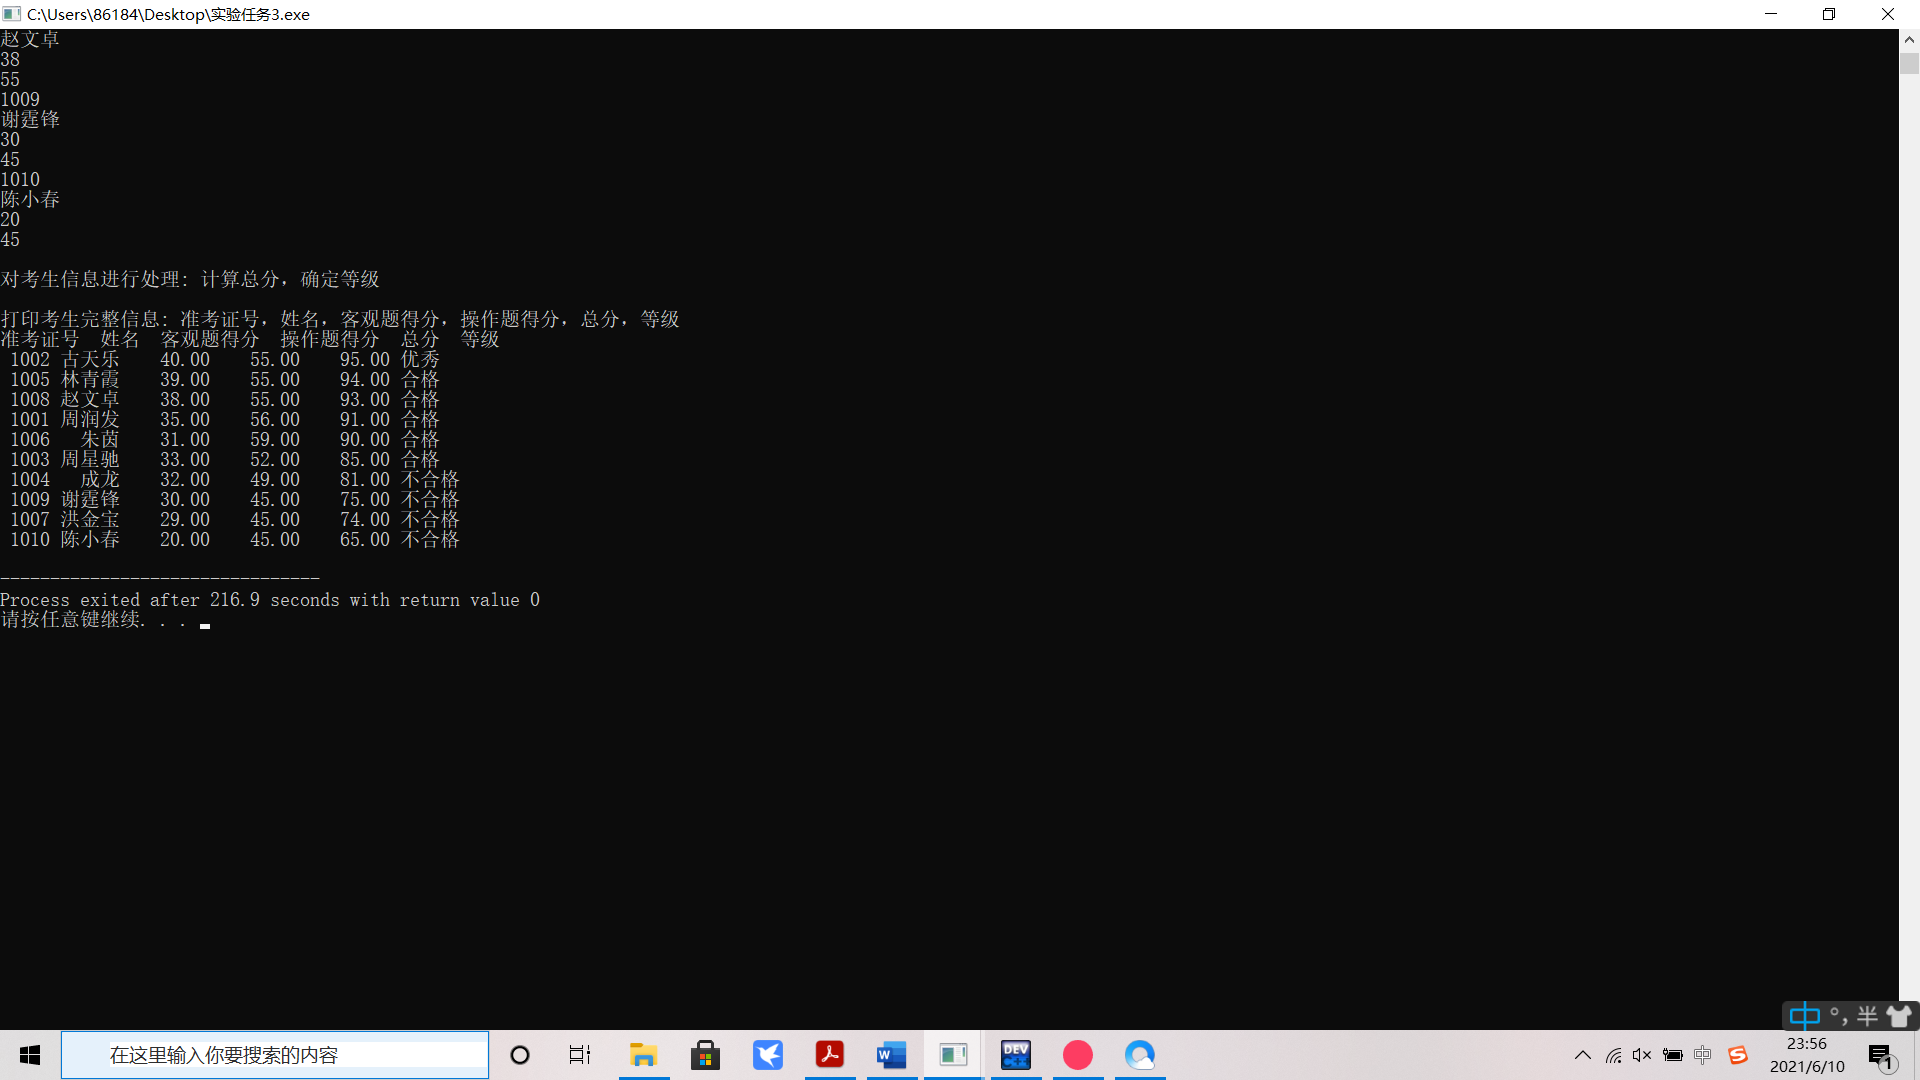Click scrollbar up arrow in console
This screenshot has width=1920, height=1080.
click(x=1909, y=40)
